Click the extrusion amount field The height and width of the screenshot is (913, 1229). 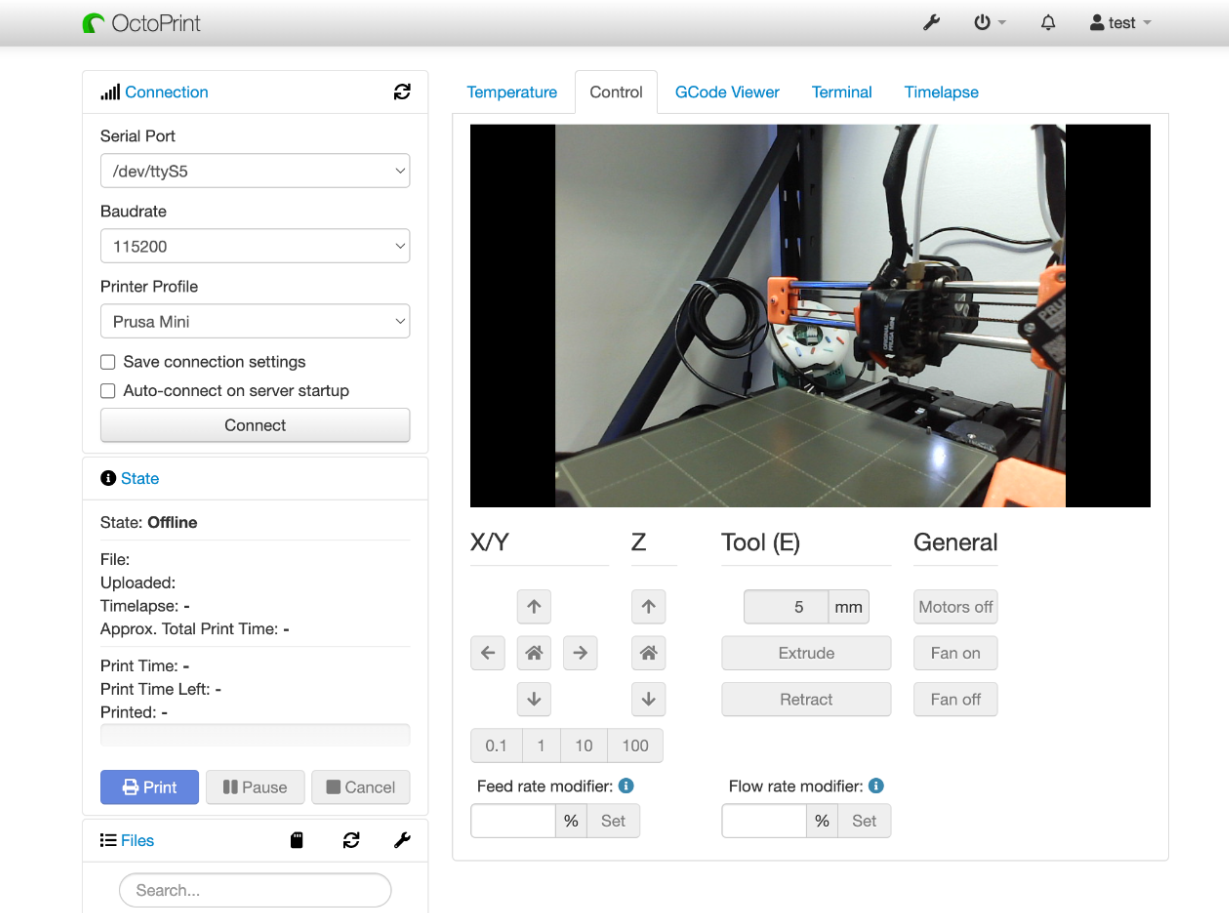pos(786,607)
